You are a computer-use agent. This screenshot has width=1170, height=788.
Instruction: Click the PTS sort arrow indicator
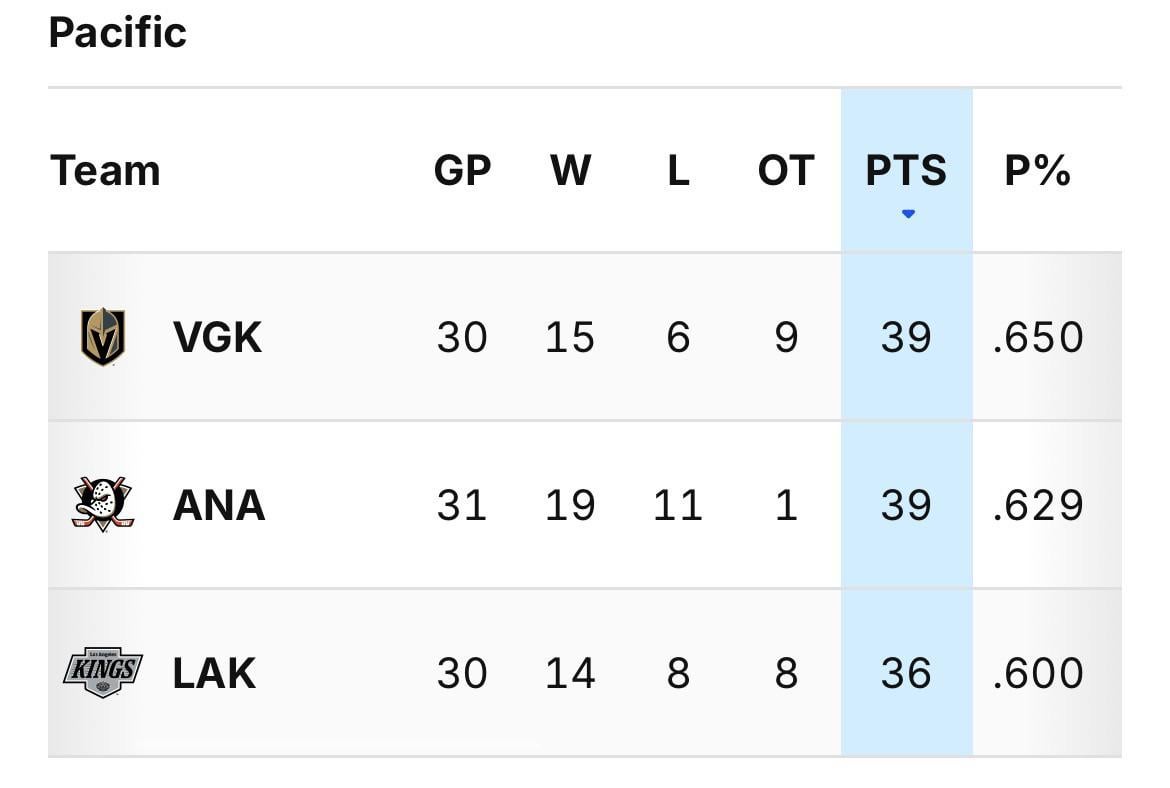point(907,214)
